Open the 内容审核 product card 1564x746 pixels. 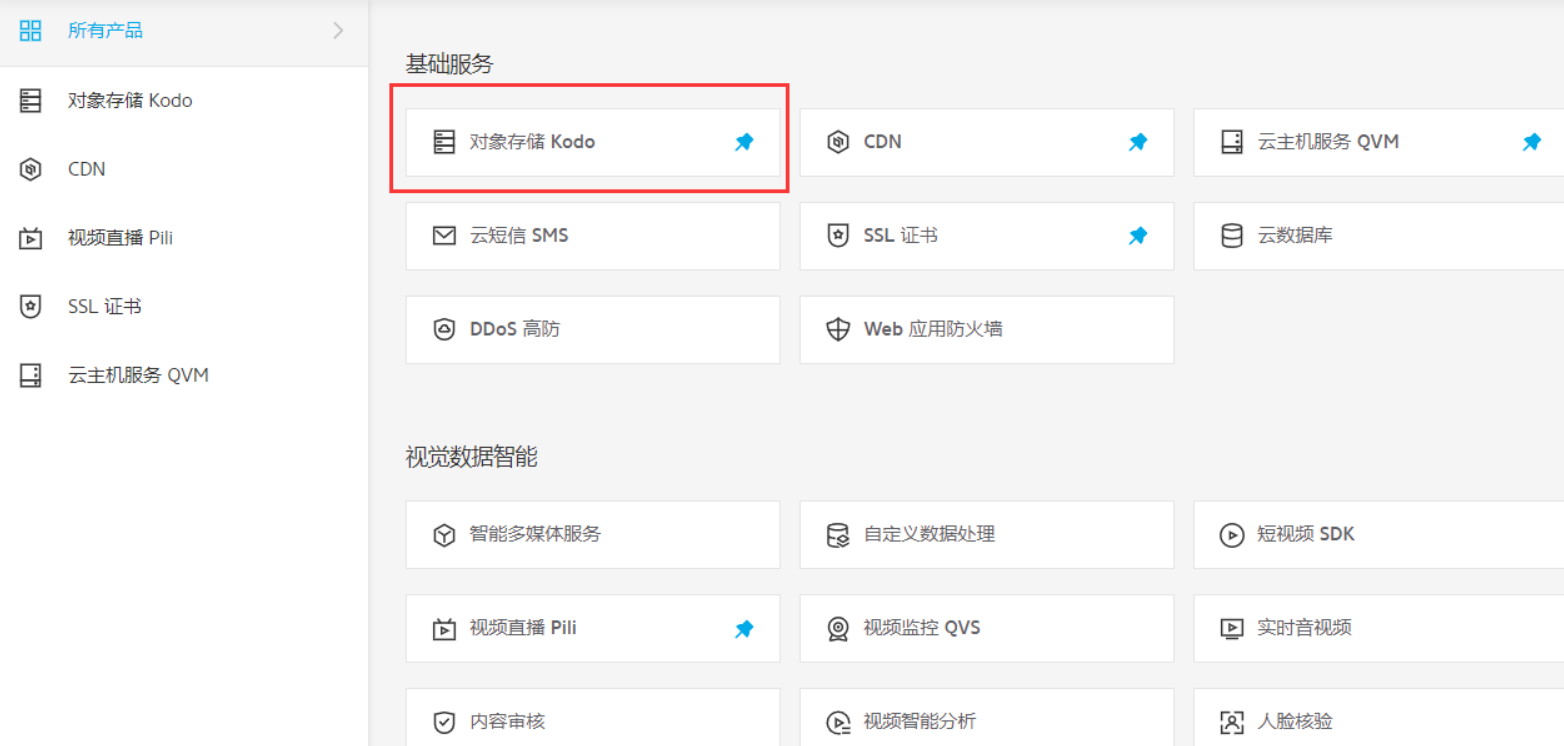[593, 718]
